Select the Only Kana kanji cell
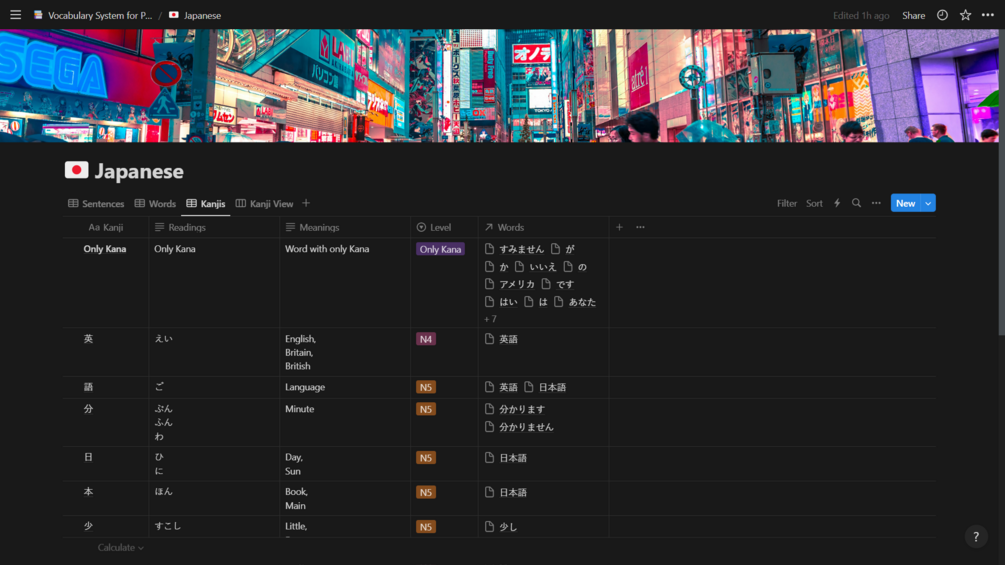 pos(106,283)
